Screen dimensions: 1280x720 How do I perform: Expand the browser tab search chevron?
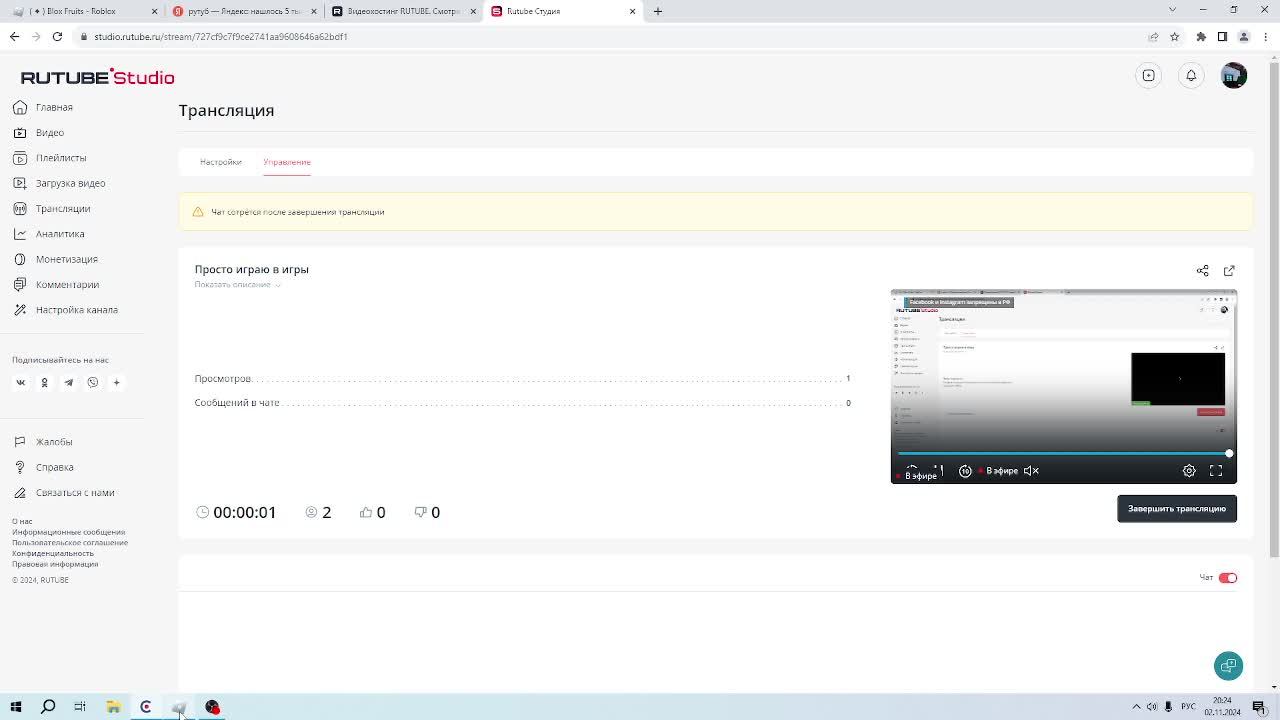click(x=1172, y=10)
